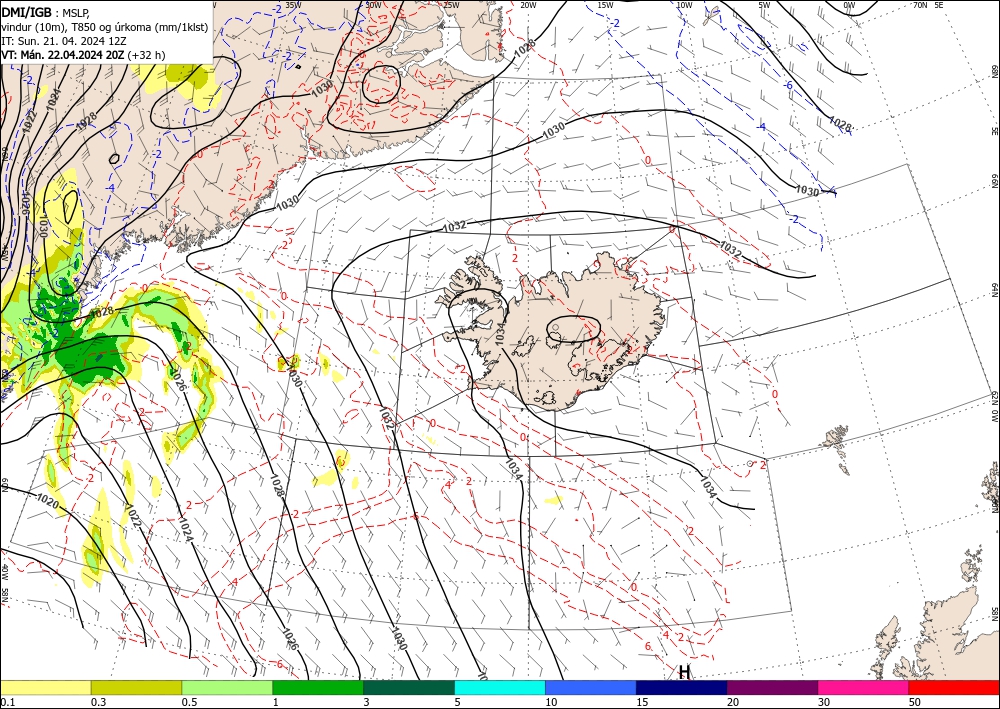Click the light green 0.5–1 legend swatch
The height and width of the screenshot is (709, 1000).
click(227, 687)
